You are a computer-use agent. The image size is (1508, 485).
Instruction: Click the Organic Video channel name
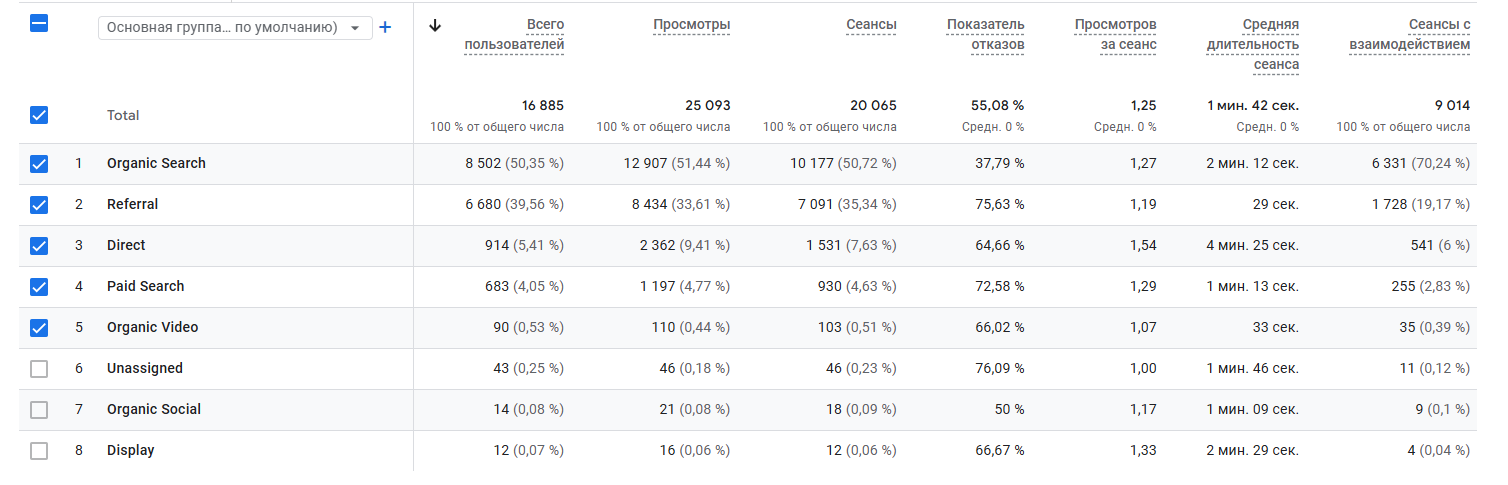point(152,327)
